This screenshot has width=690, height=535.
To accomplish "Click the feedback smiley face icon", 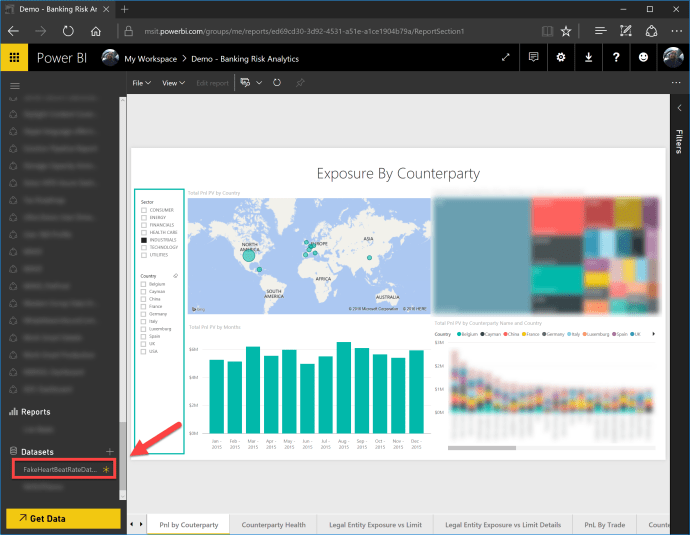I will (643, 57).
